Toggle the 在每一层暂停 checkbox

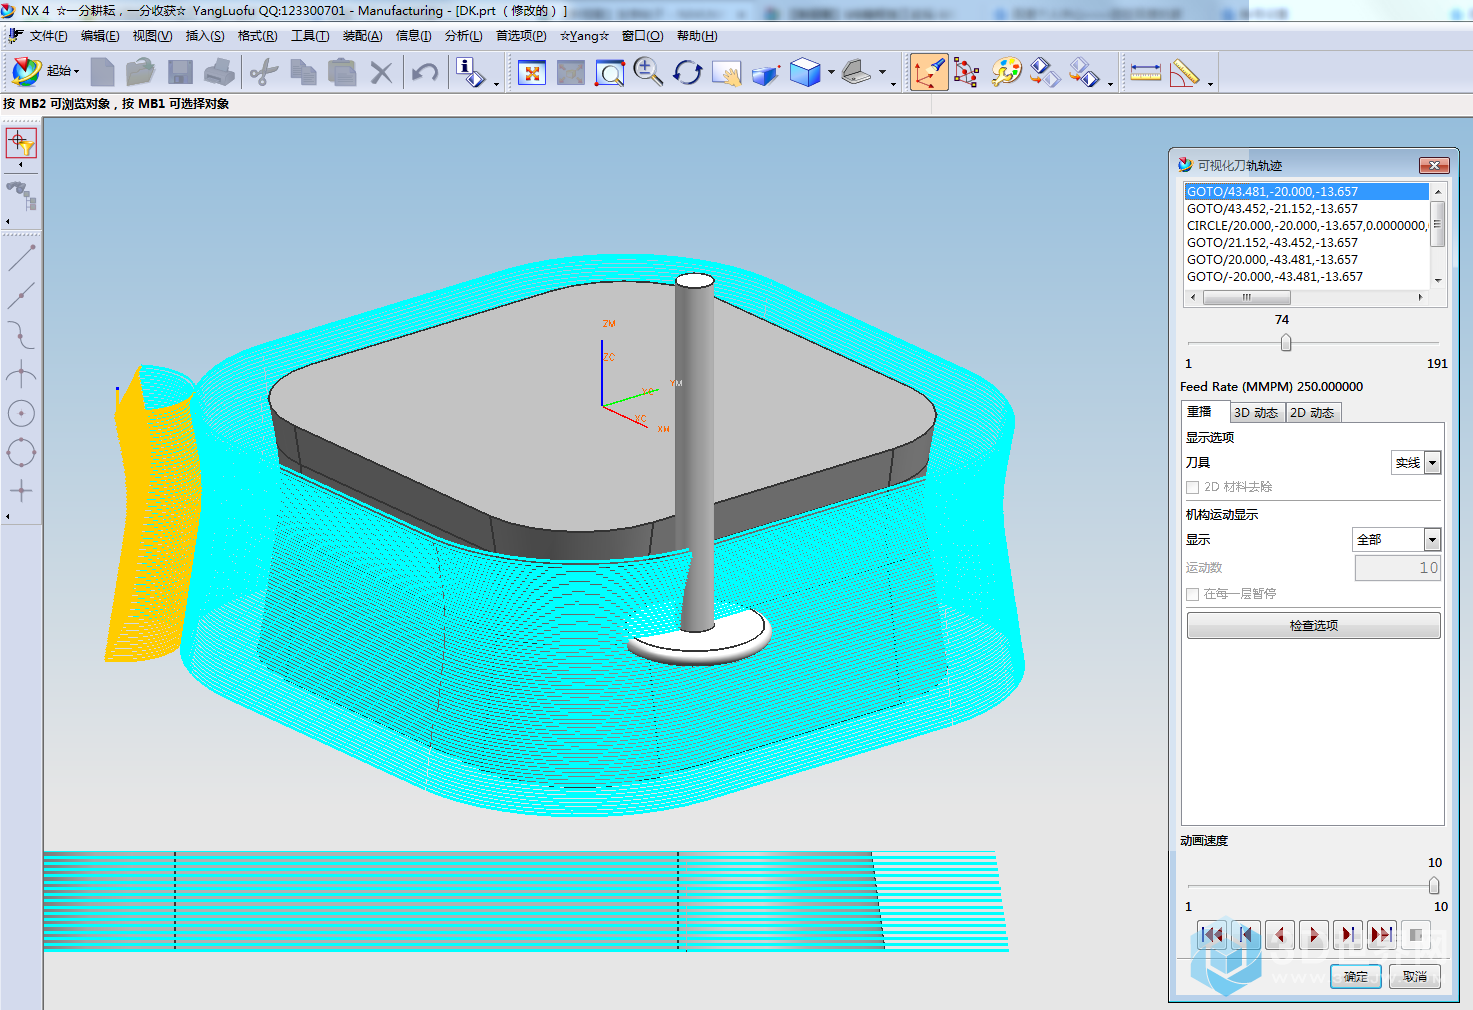(1192, 594)
